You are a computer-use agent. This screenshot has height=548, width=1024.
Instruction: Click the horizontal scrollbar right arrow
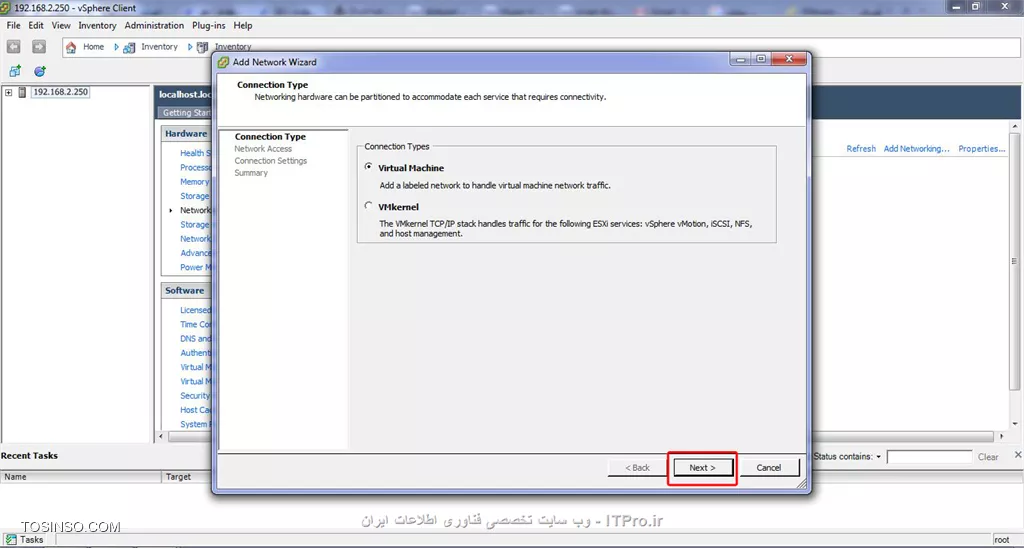(x=1002, y=436)
